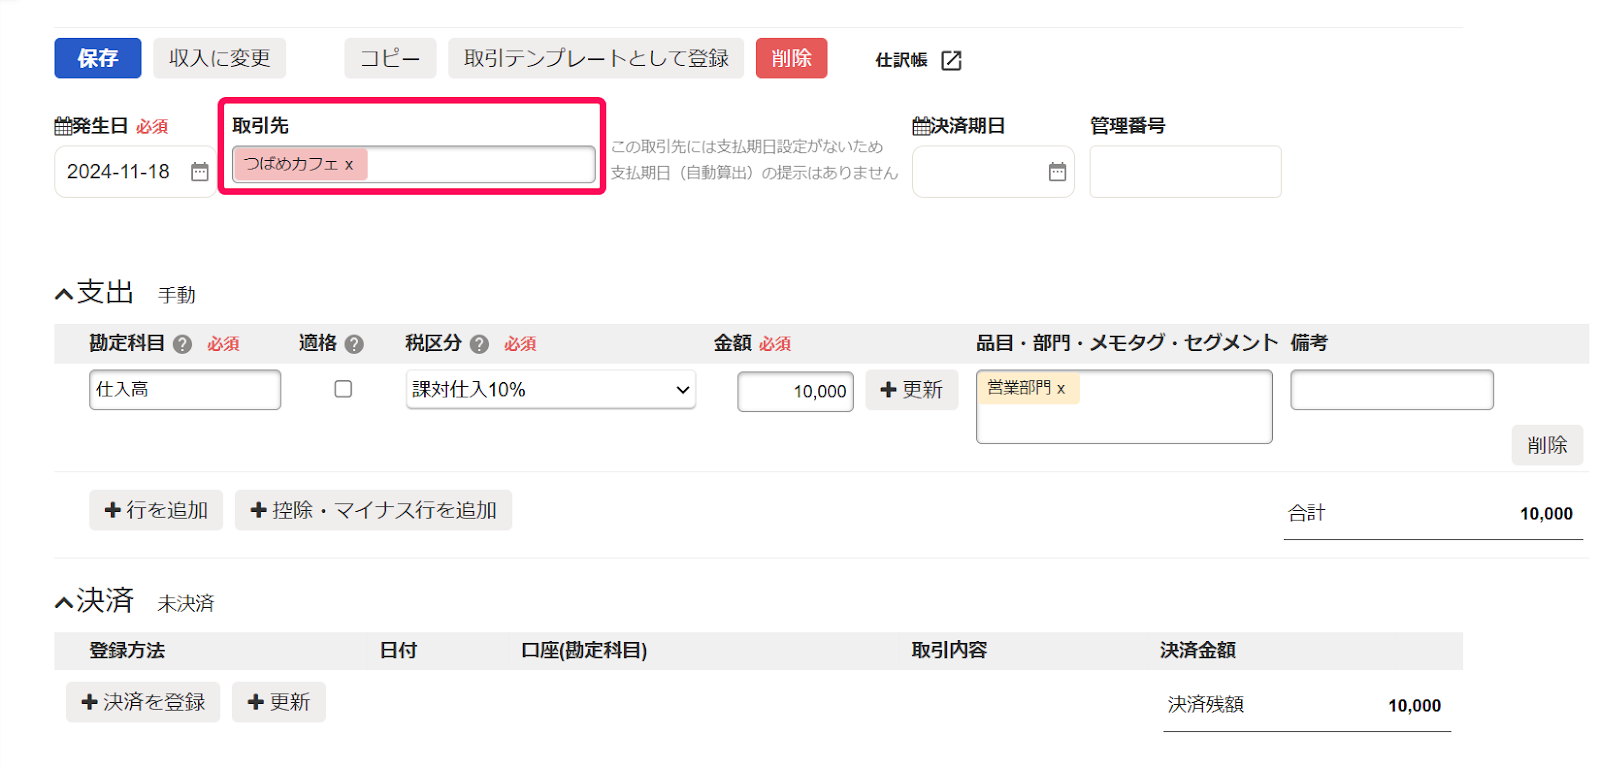Image resolution: width=1600 pixels, height=768 pixels.
Task: Click the 収入に変更 button
Action: pyautogui.click(x=220, y=58)
